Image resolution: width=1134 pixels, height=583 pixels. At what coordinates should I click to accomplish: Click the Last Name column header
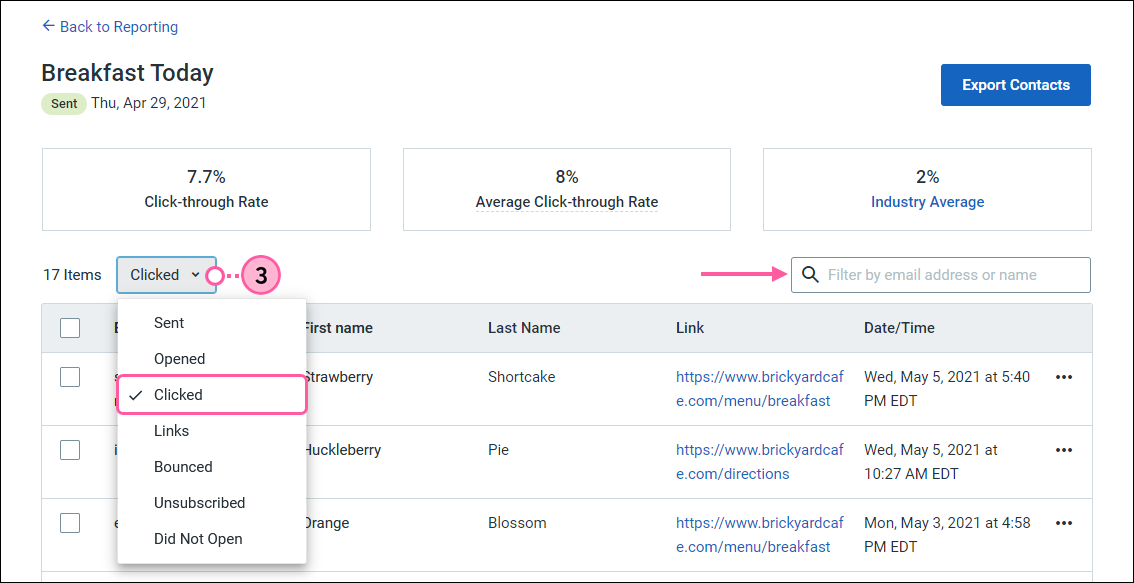(524, 328)
